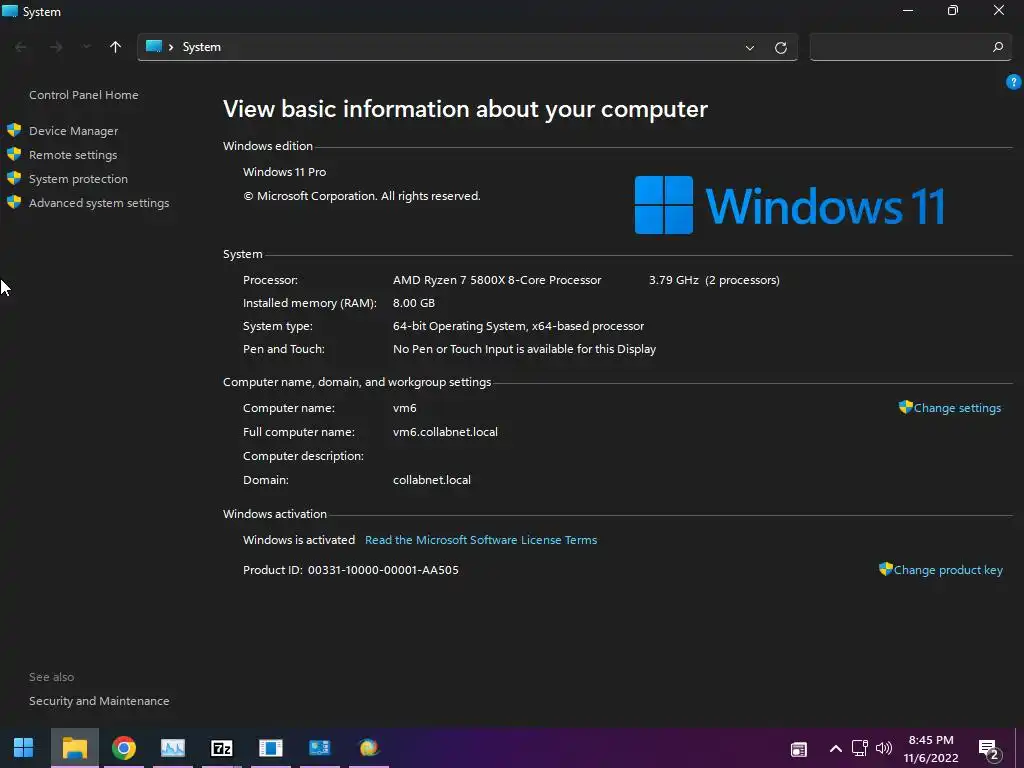
Task: Open network status tray icon
Action: [859, 748]
